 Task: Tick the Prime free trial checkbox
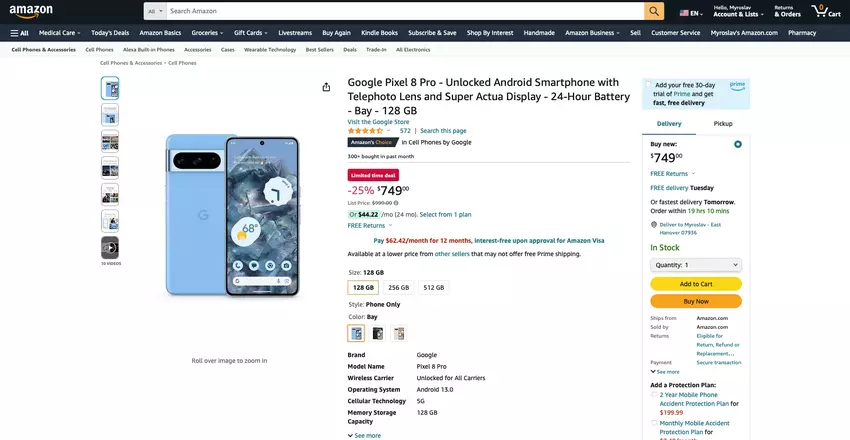(x=648, y=85)
